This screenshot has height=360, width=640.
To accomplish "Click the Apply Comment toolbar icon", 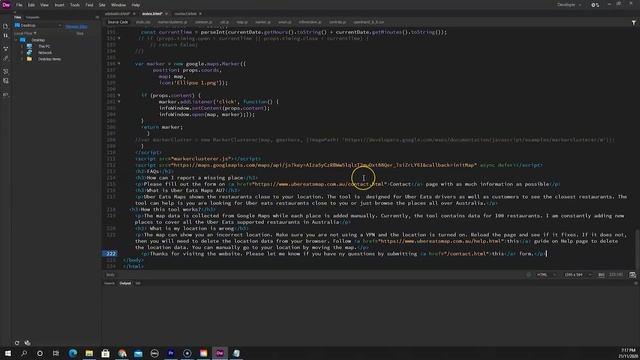I will 6,81.
